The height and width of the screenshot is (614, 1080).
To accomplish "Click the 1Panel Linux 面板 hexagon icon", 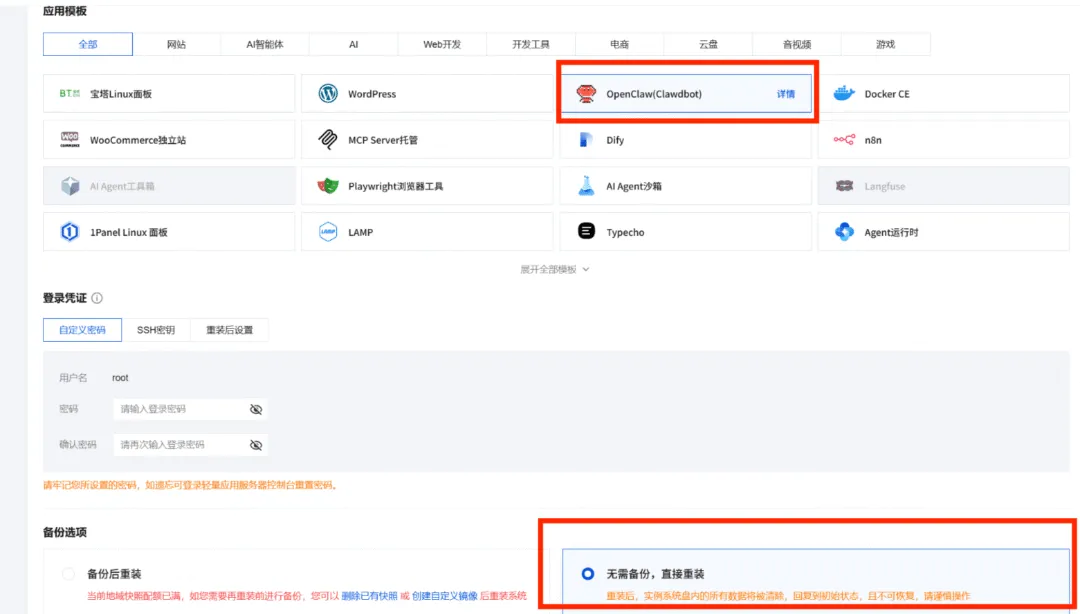I will click(x=70, y=232).
